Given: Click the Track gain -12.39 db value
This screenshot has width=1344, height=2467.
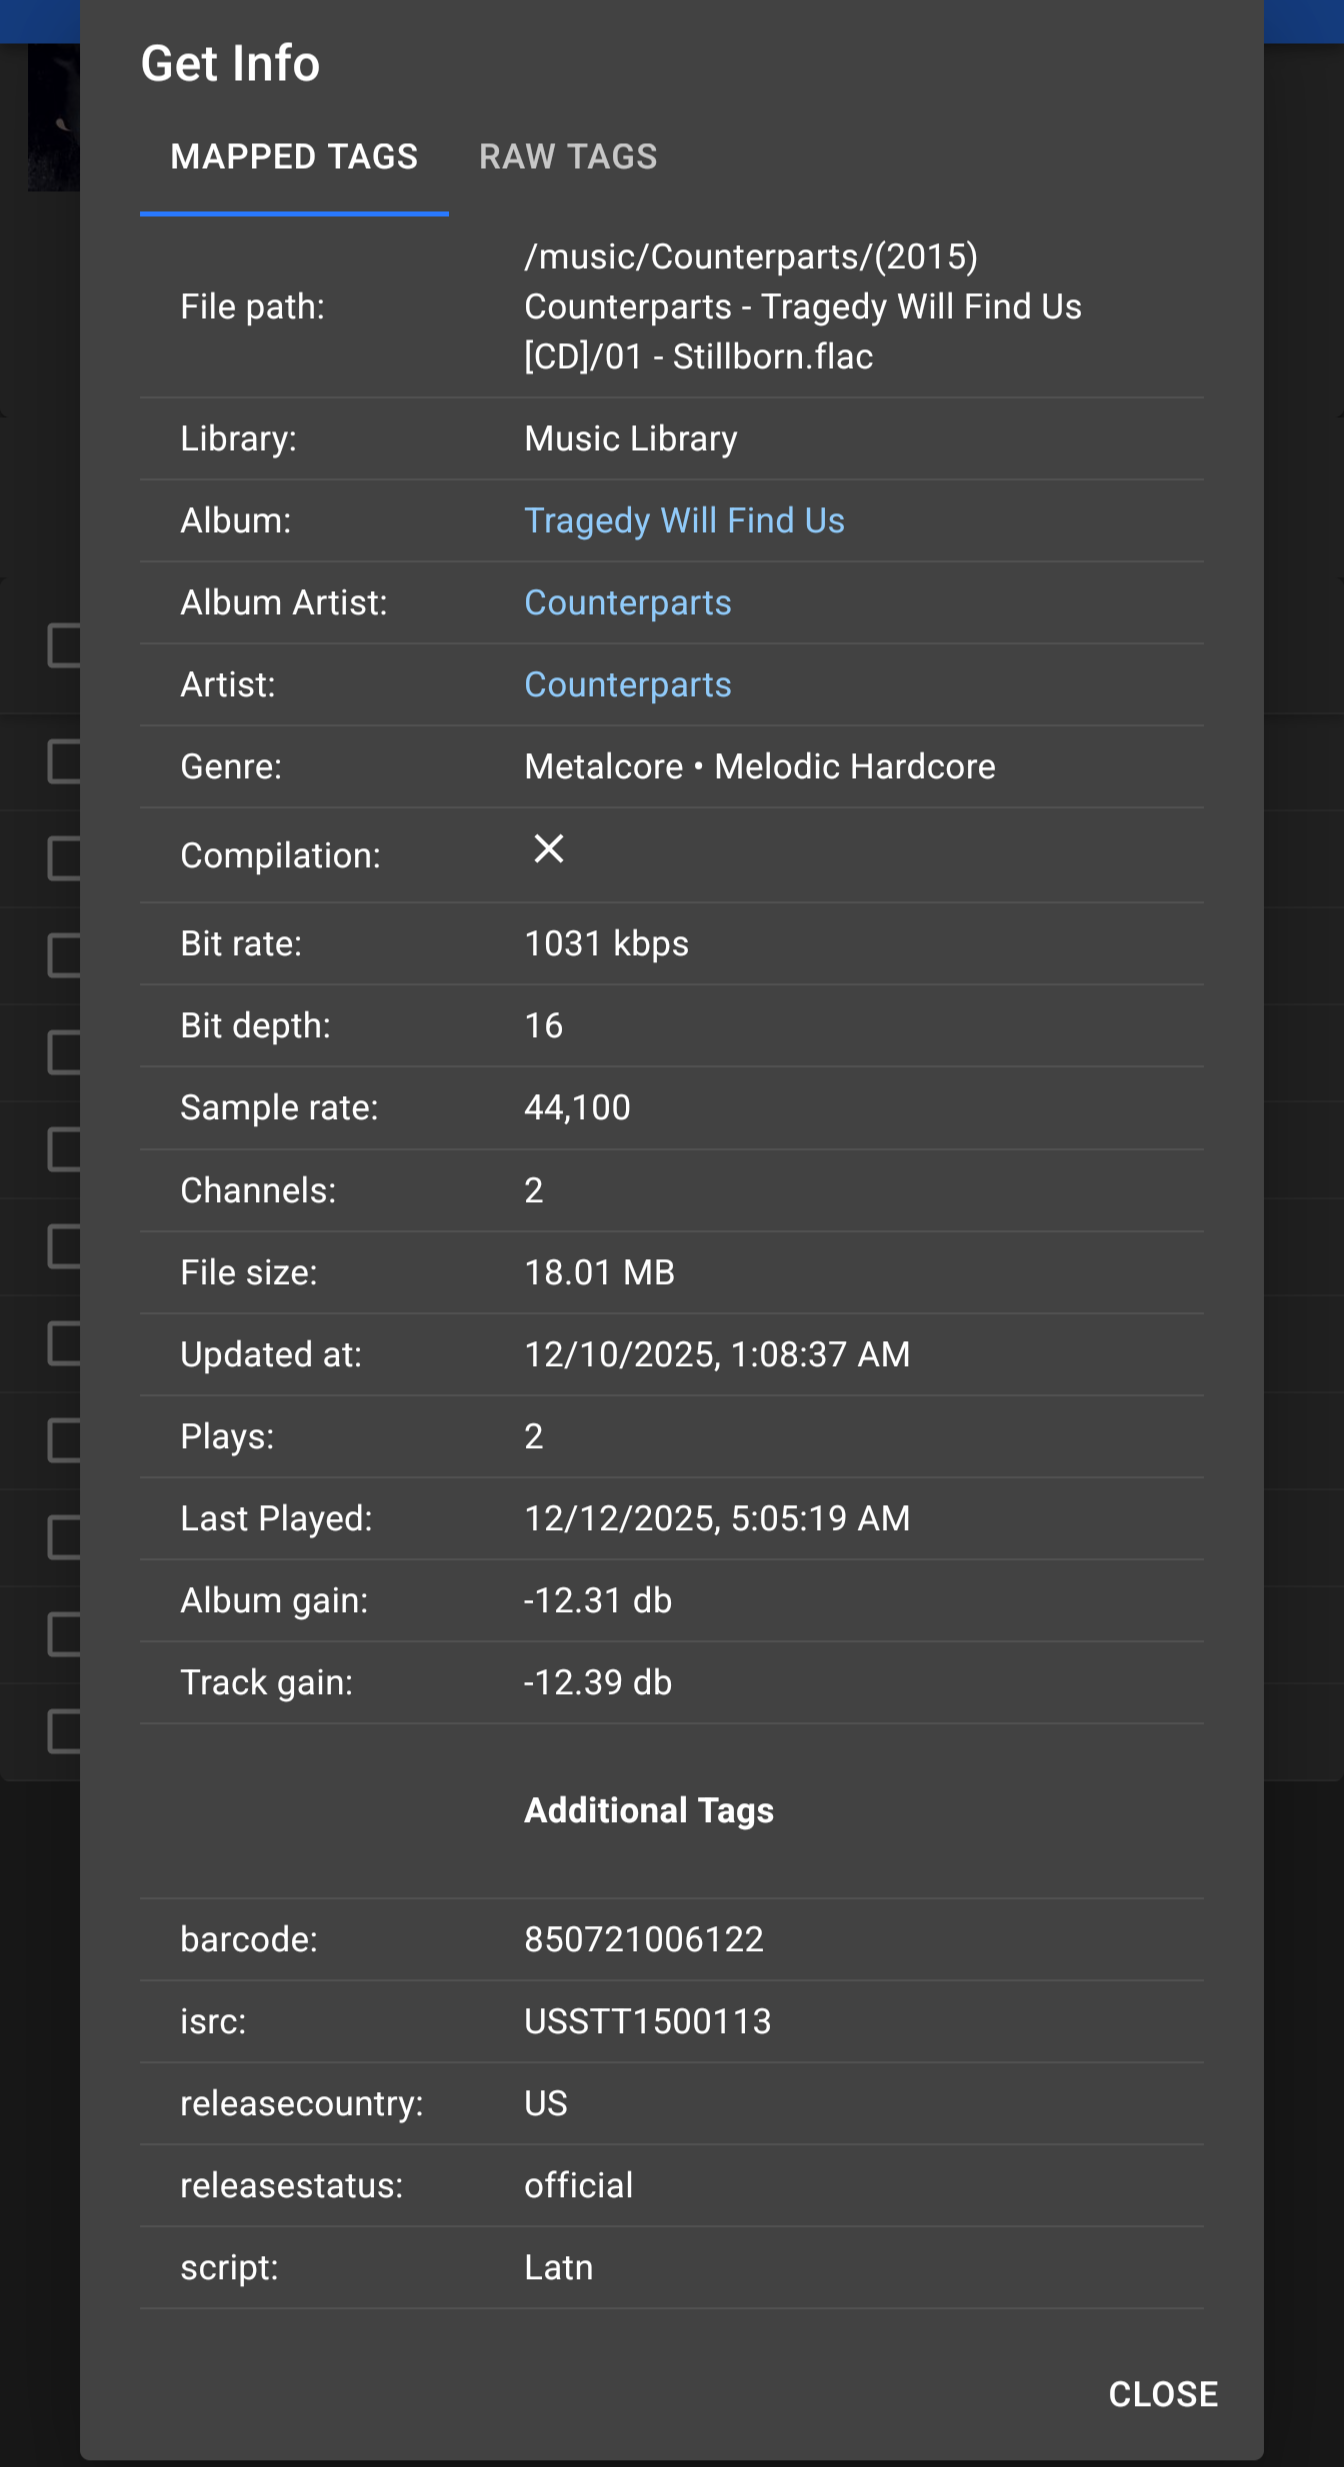Looking at the screenshot, I should (597, 1683).
